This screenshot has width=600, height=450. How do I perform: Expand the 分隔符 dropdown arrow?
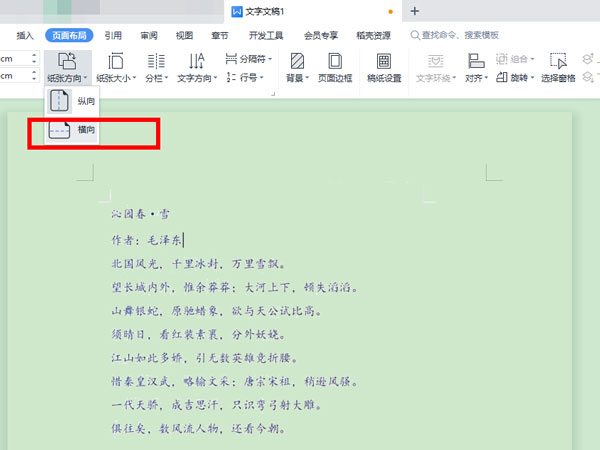point(270,59)
